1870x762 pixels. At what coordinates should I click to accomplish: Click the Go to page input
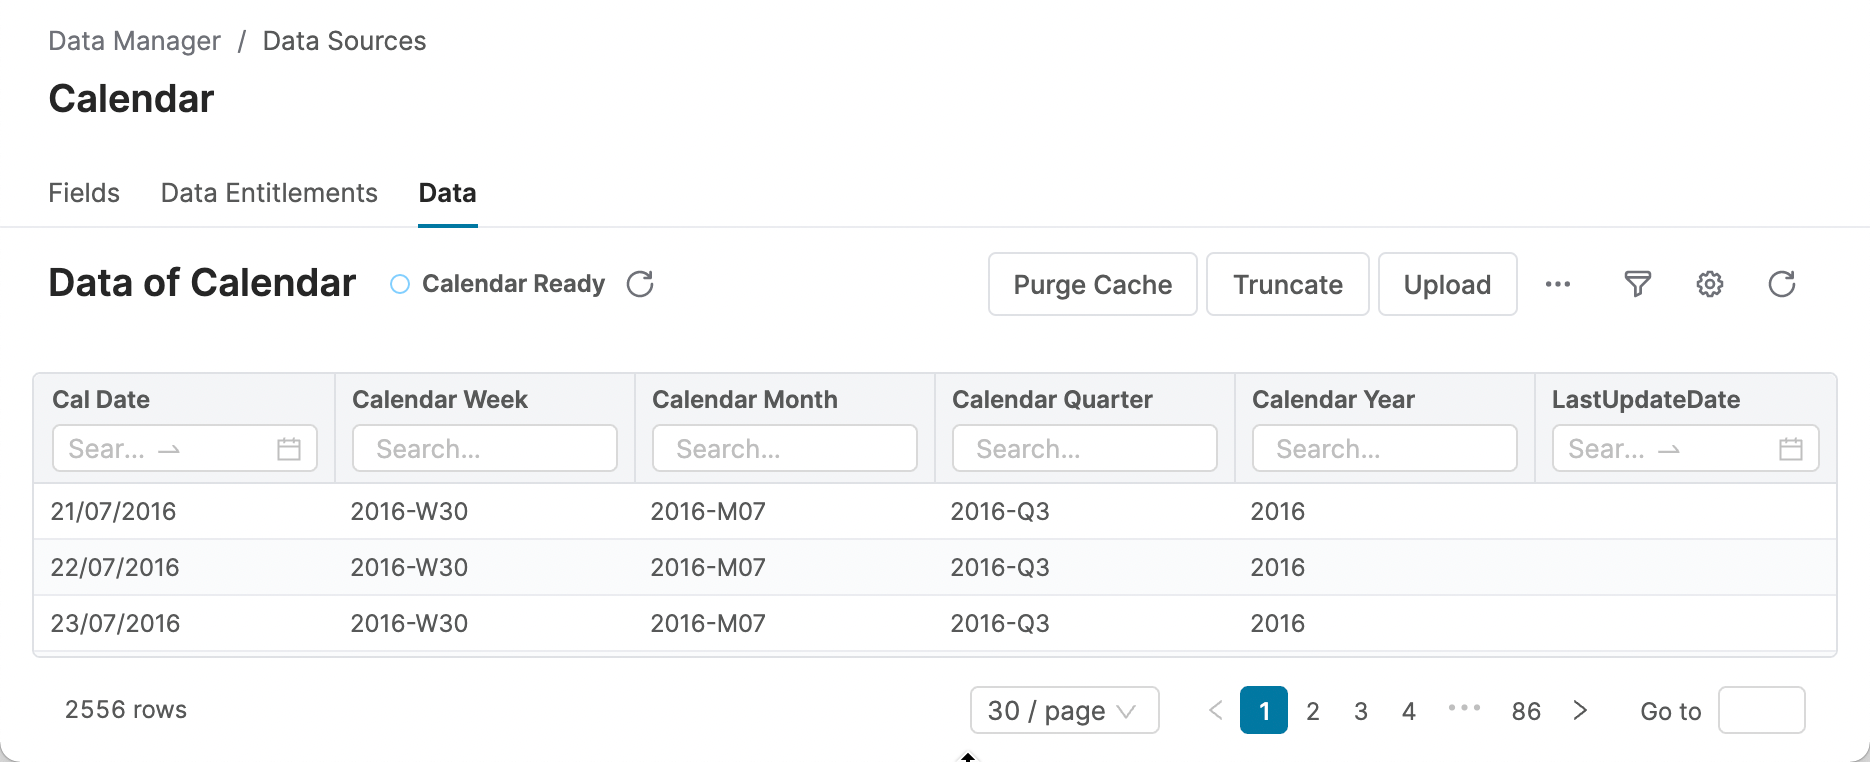pyautogui.click(x=1761, y=711)
